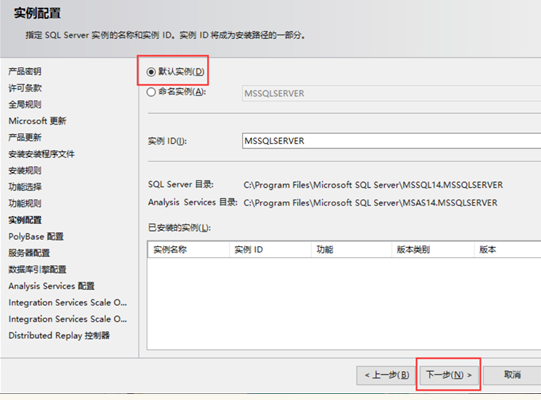Open 产品密钥 step in sidebar
The height and width of the screenshot is (400, 541).
point(25,71)
